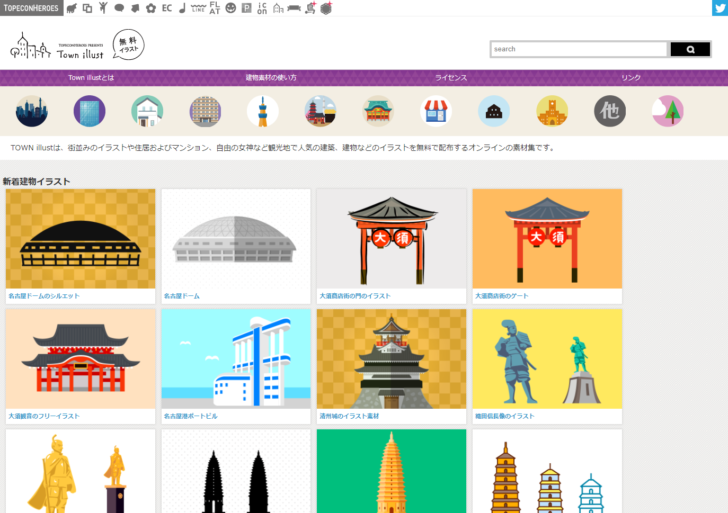Select the apartment building category

click(x=205, y=111)
